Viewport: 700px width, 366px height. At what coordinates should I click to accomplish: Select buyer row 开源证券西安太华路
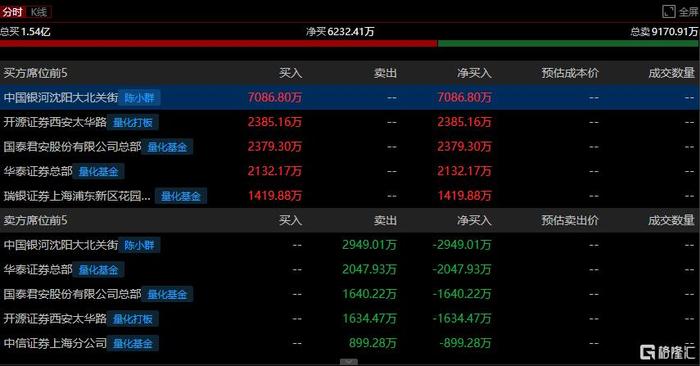pyautogui.click(x=350, y=122)
